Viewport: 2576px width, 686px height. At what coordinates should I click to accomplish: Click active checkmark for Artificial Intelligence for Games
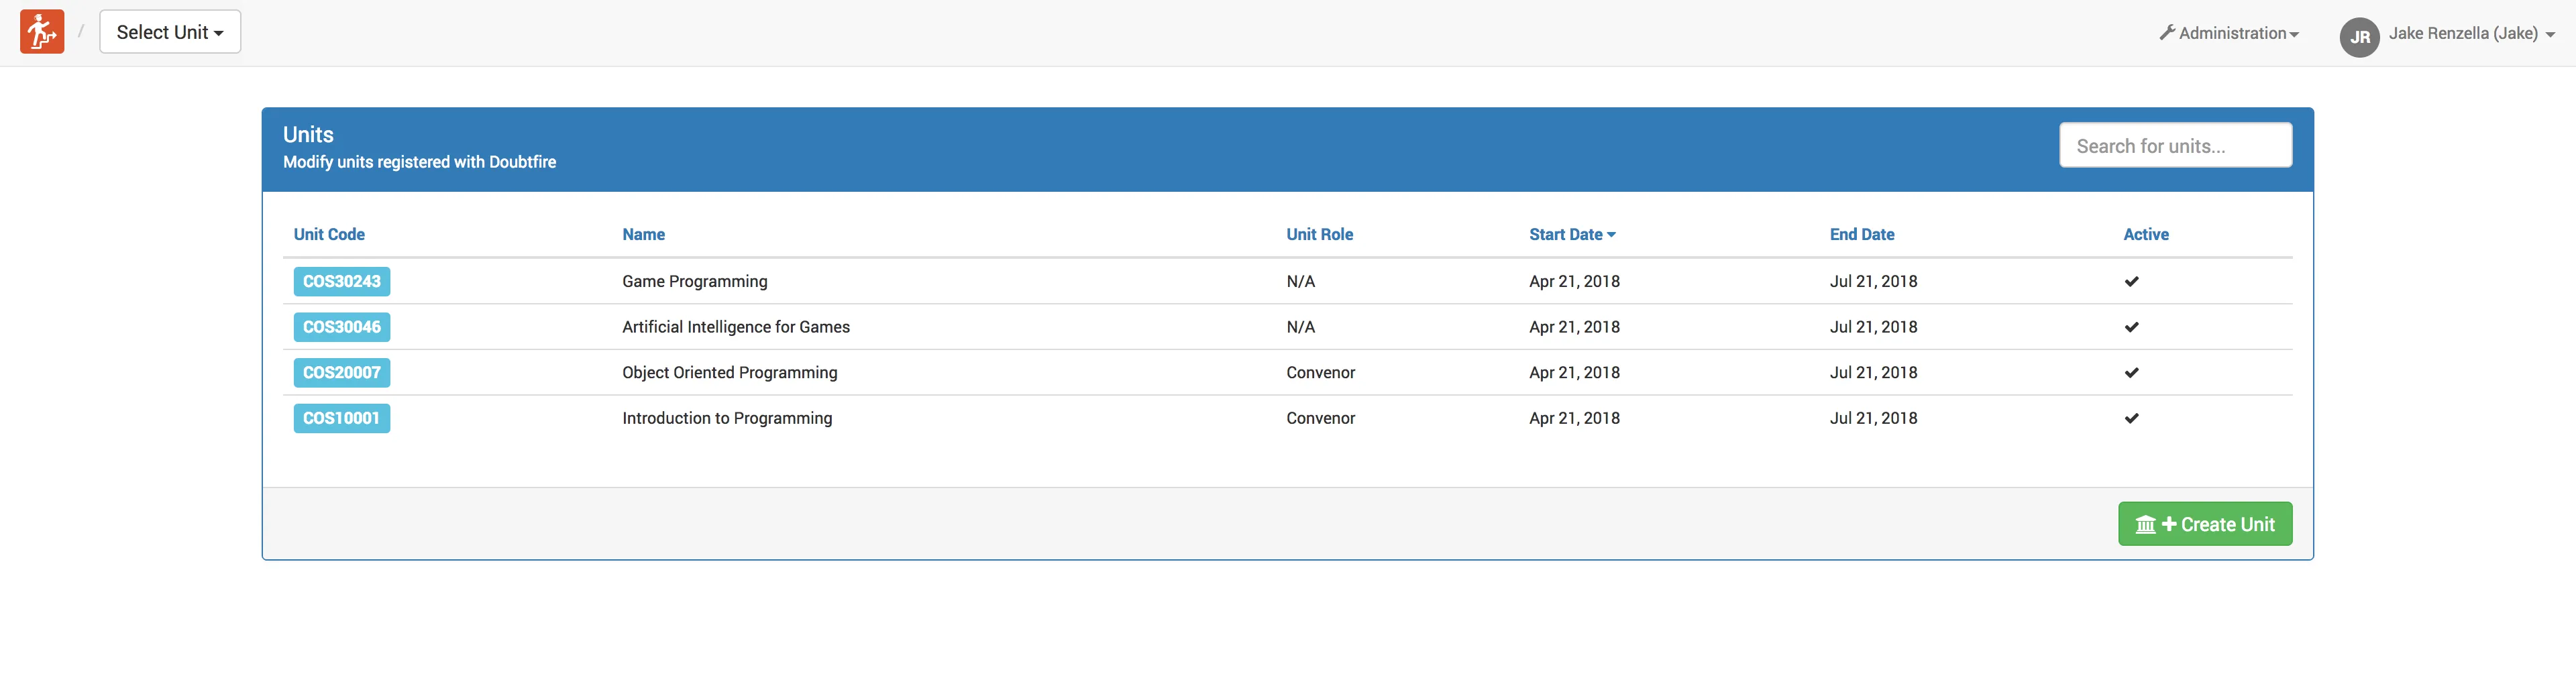coord(2131,327)
